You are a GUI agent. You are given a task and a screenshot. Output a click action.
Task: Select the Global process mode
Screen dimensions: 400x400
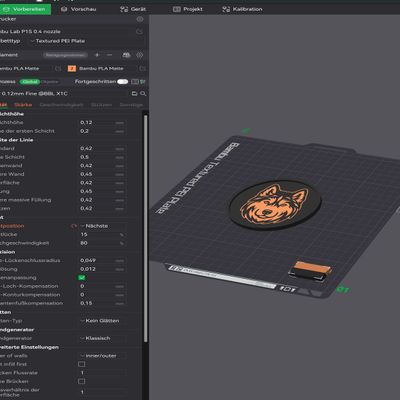tap(30, 82)
